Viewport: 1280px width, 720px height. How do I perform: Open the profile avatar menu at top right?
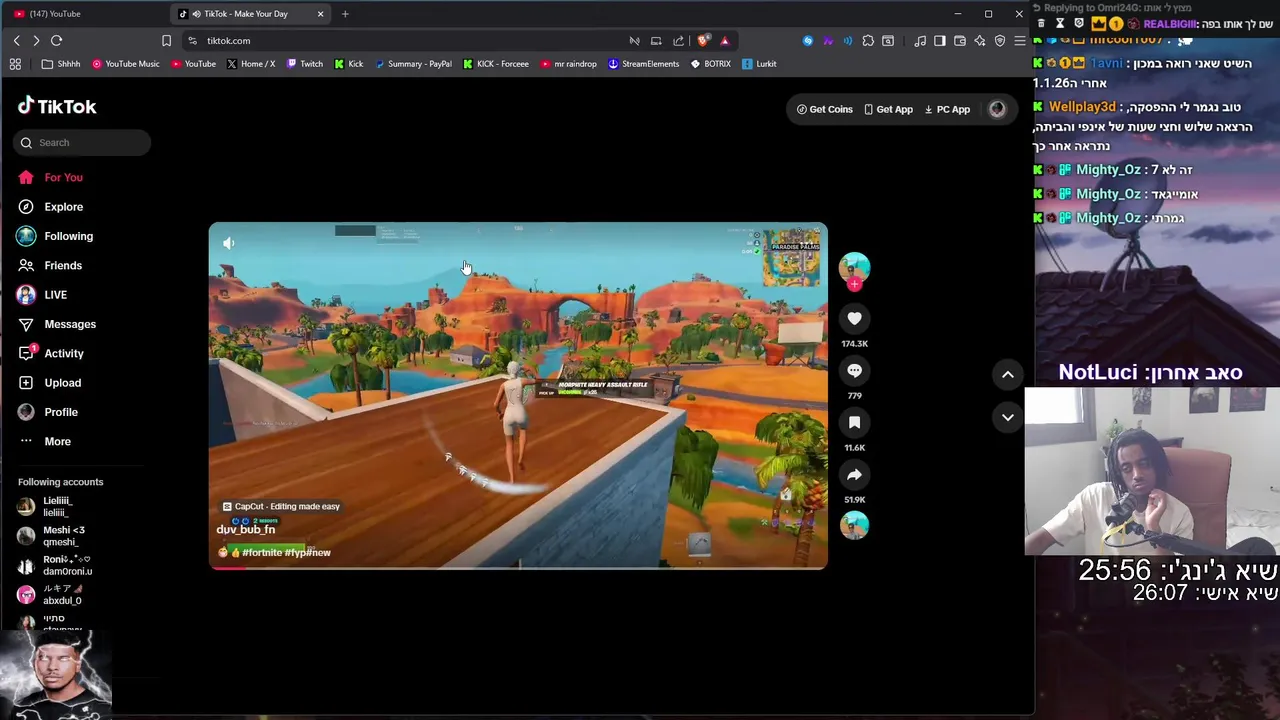997,109
